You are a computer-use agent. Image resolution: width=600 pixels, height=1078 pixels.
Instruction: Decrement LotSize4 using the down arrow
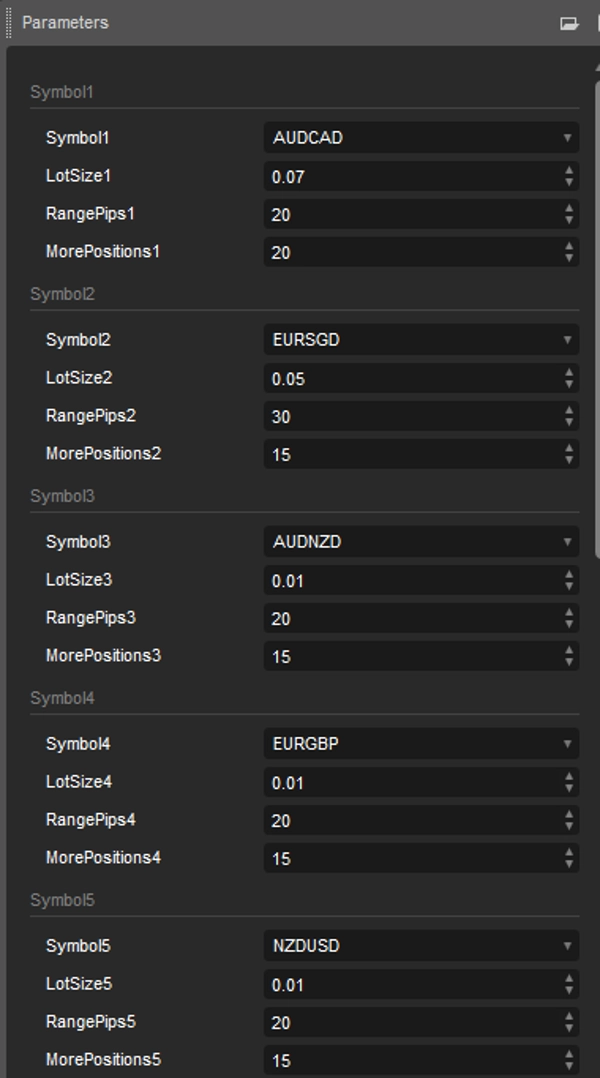tap(569, 785)
